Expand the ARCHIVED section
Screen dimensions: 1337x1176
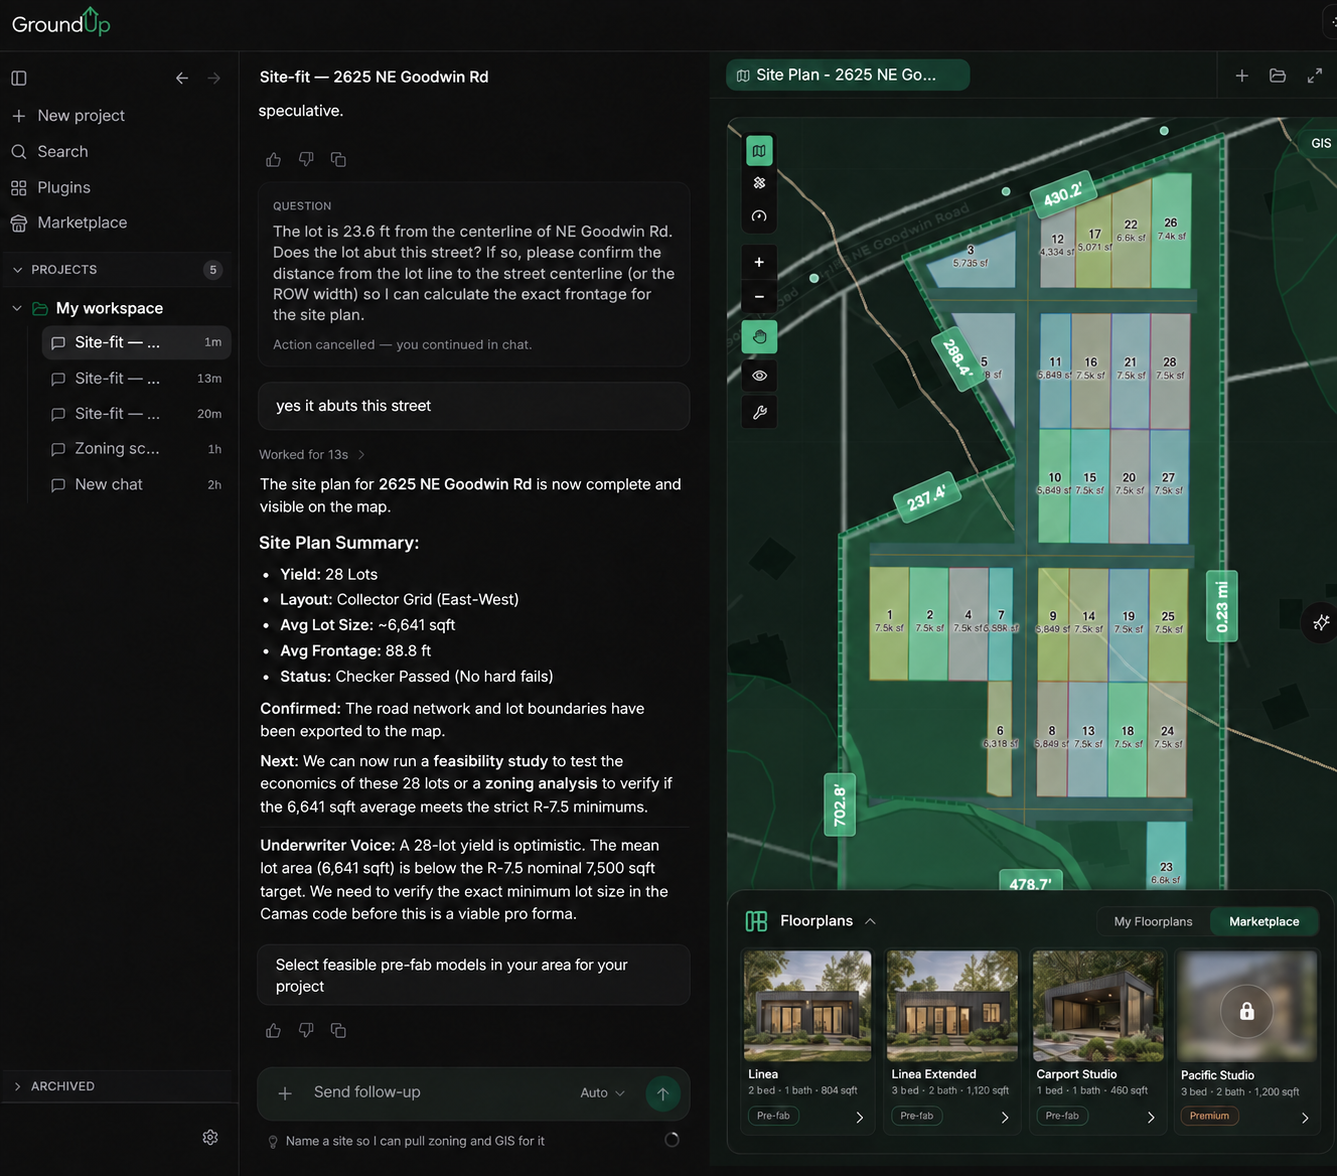pos(17,1086)
